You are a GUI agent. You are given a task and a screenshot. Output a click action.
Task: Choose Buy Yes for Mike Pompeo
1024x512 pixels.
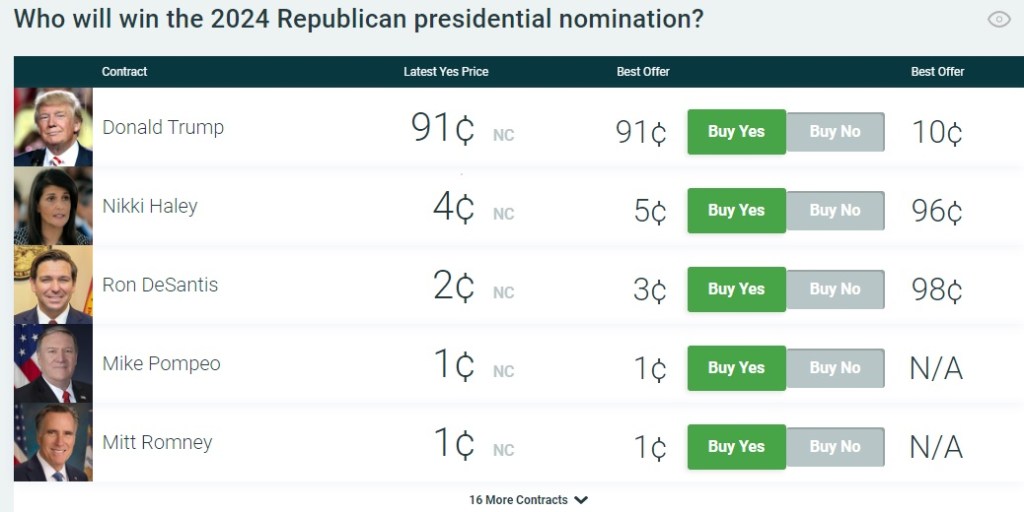click(x=736, y=368)
